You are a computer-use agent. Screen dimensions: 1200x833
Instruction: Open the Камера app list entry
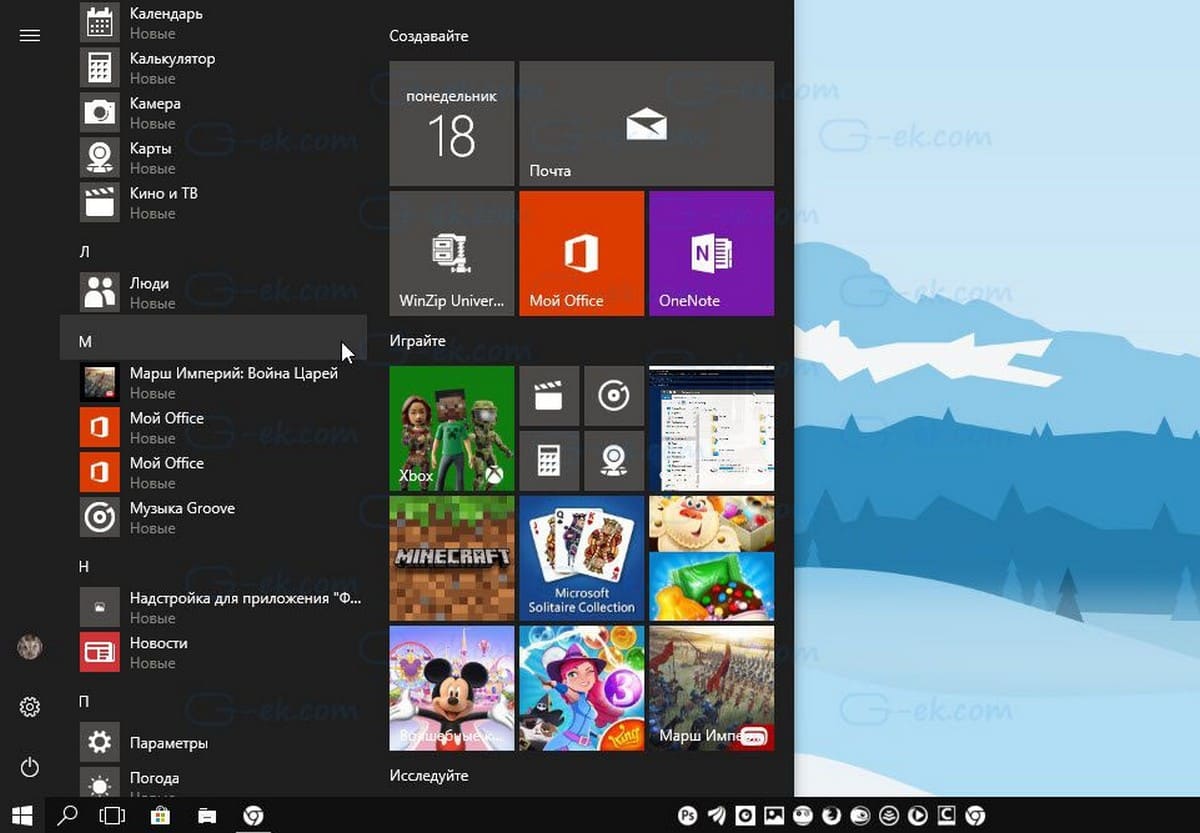213,112
